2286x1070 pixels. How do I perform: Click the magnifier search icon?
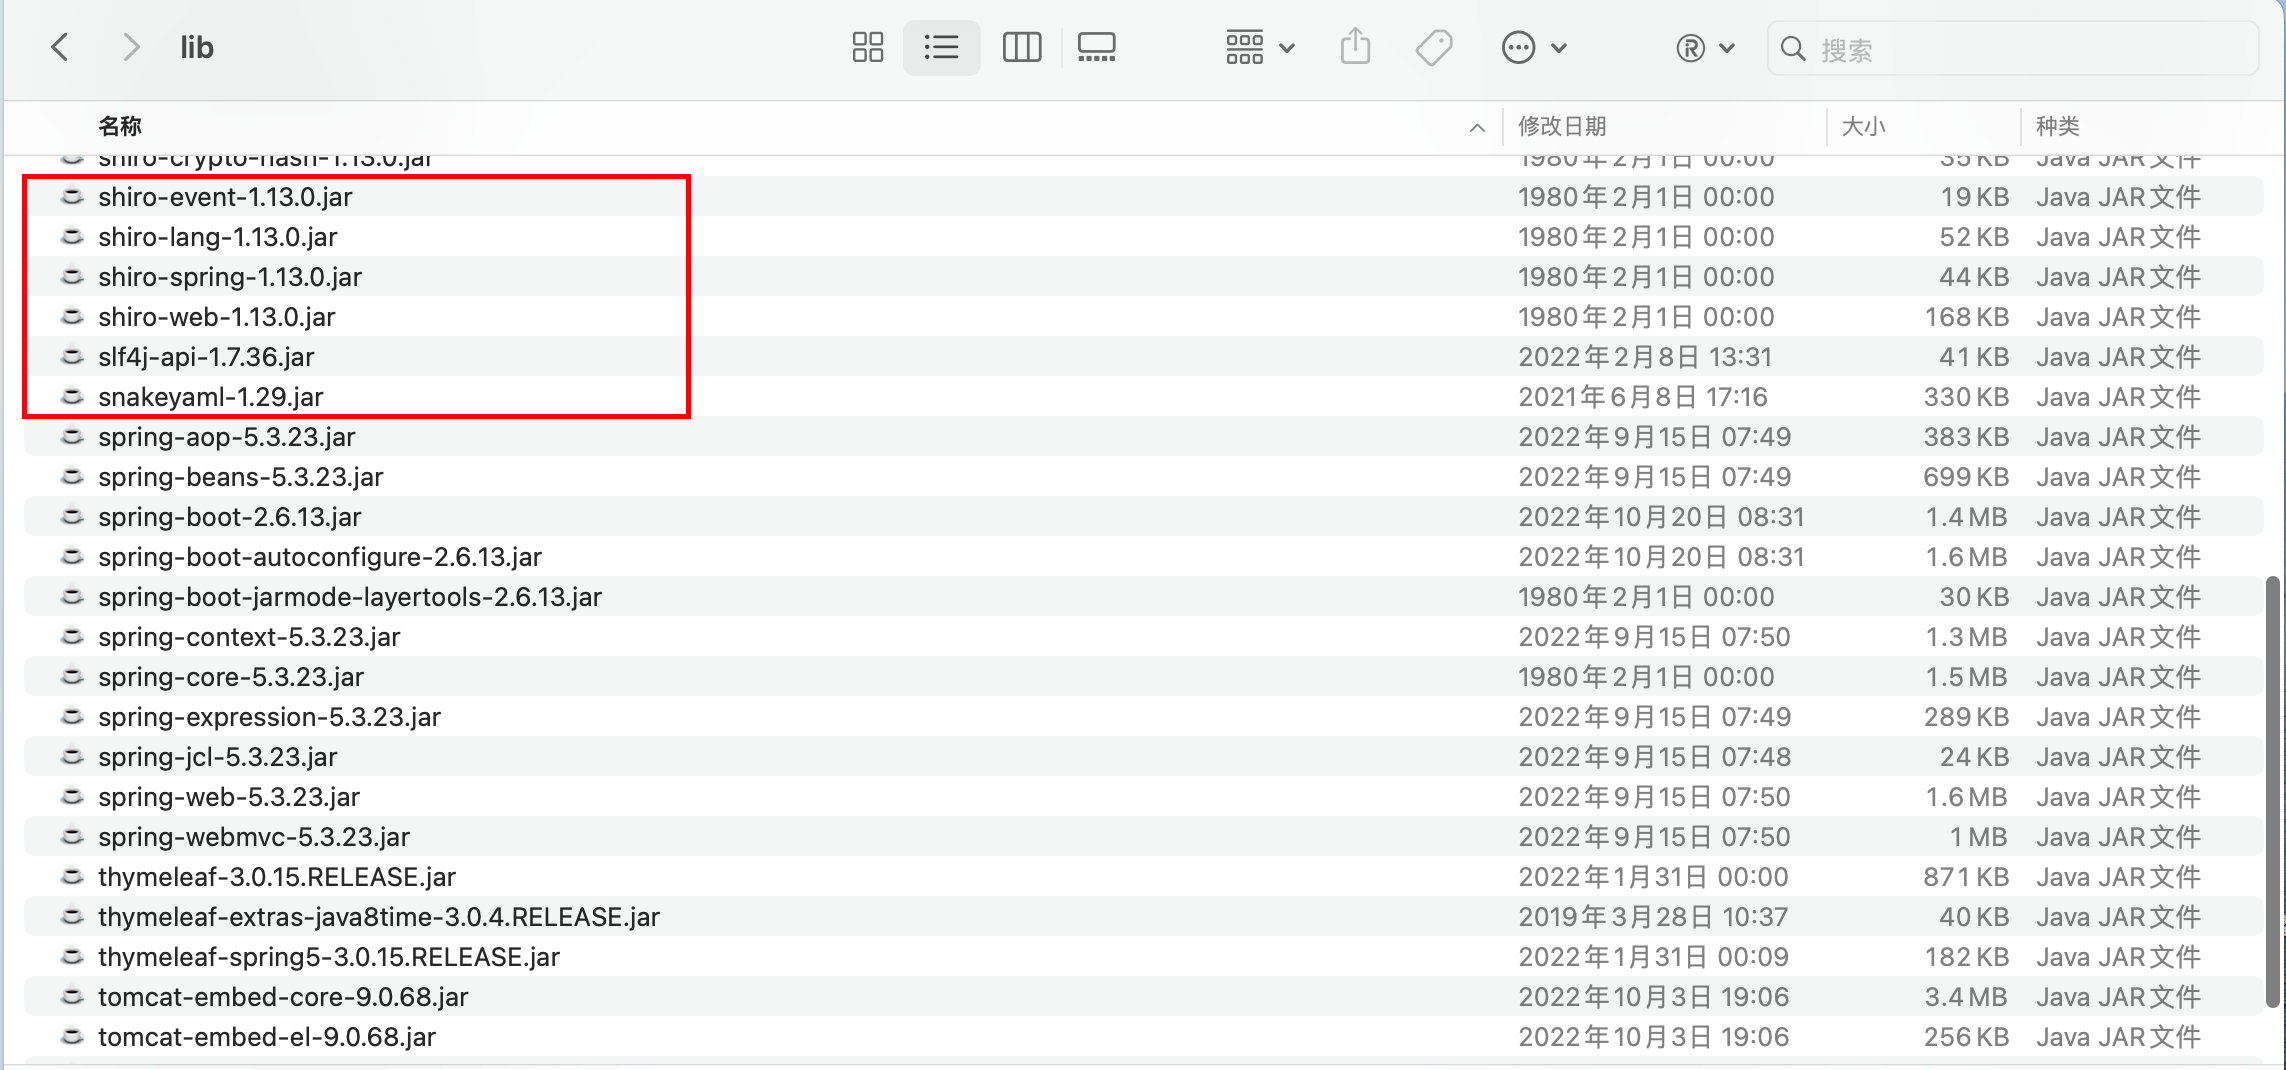click(x=1793, y=49)
